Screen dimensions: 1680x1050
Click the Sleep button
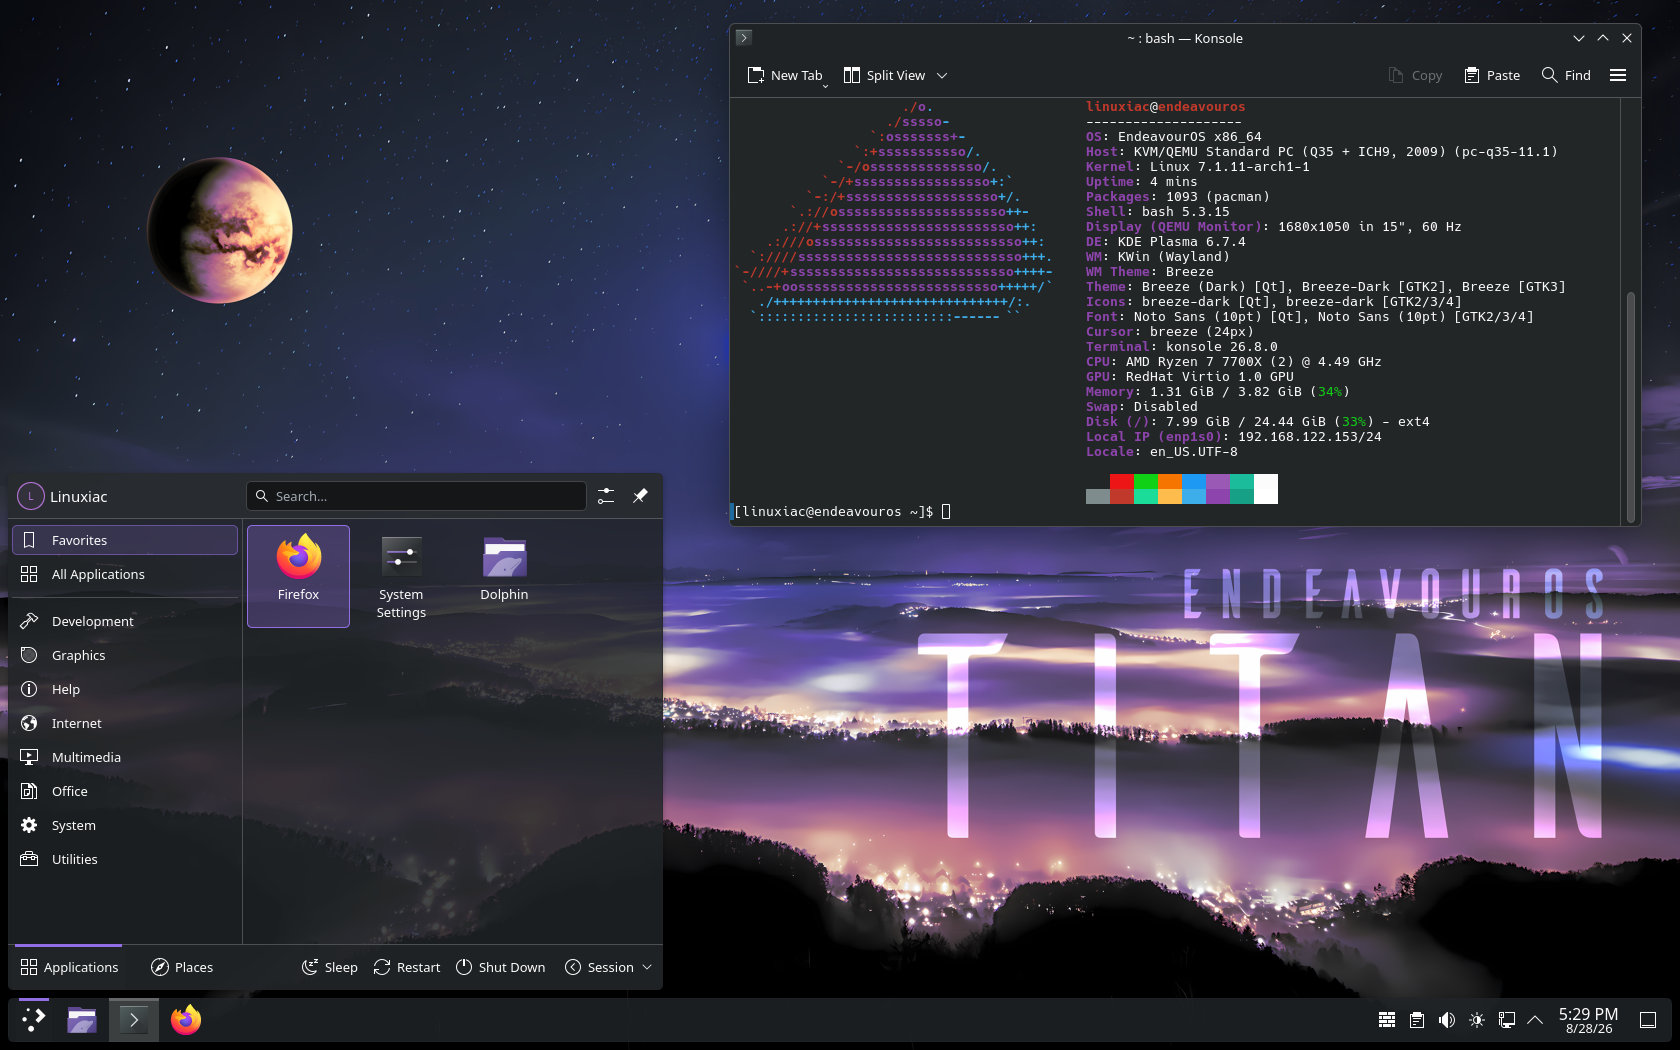330,967
